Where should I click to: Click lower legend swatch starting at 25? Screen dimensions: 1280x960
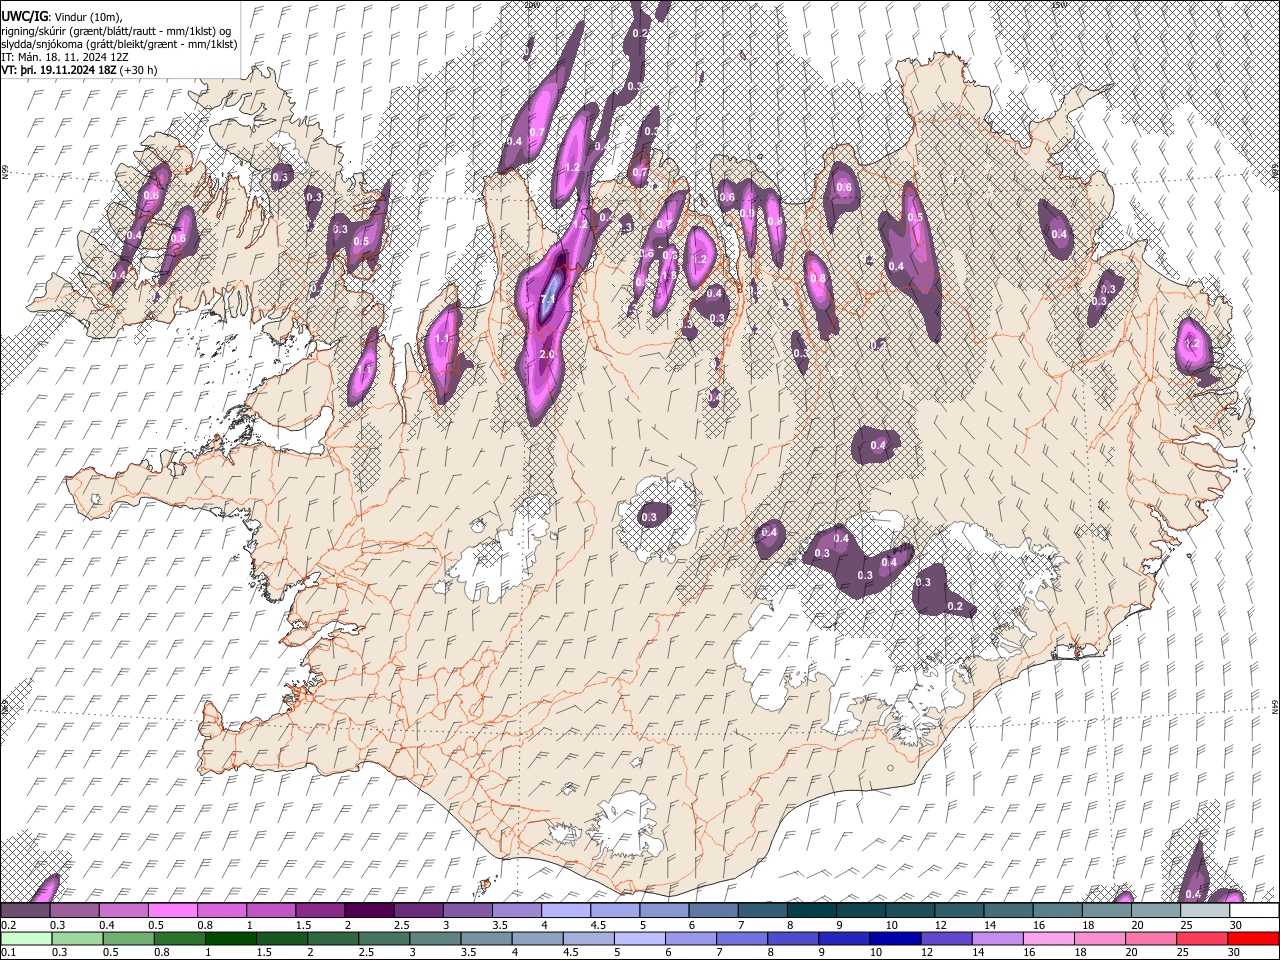pyautogui.click(x=1201, y=938)
